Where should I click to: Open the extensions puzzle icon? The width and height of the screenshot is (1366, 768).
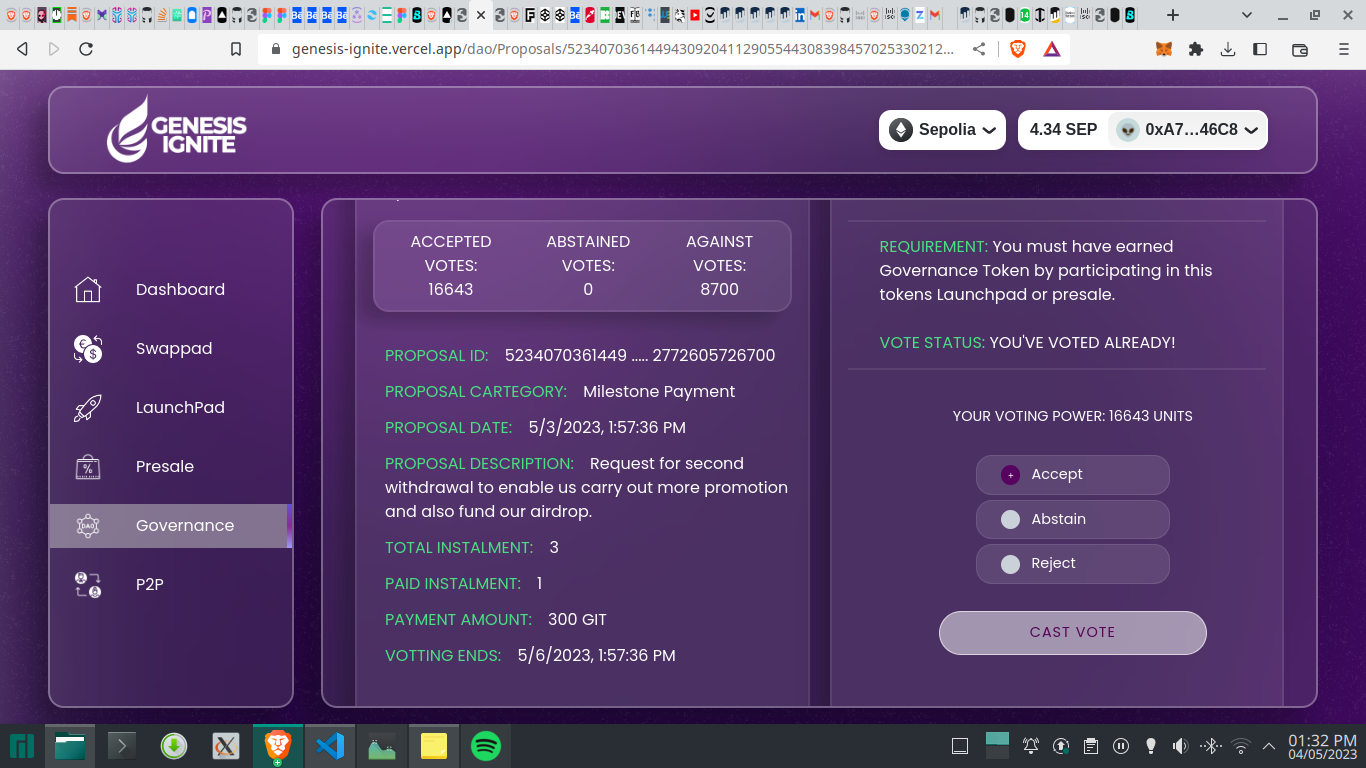coord(1195,49)
